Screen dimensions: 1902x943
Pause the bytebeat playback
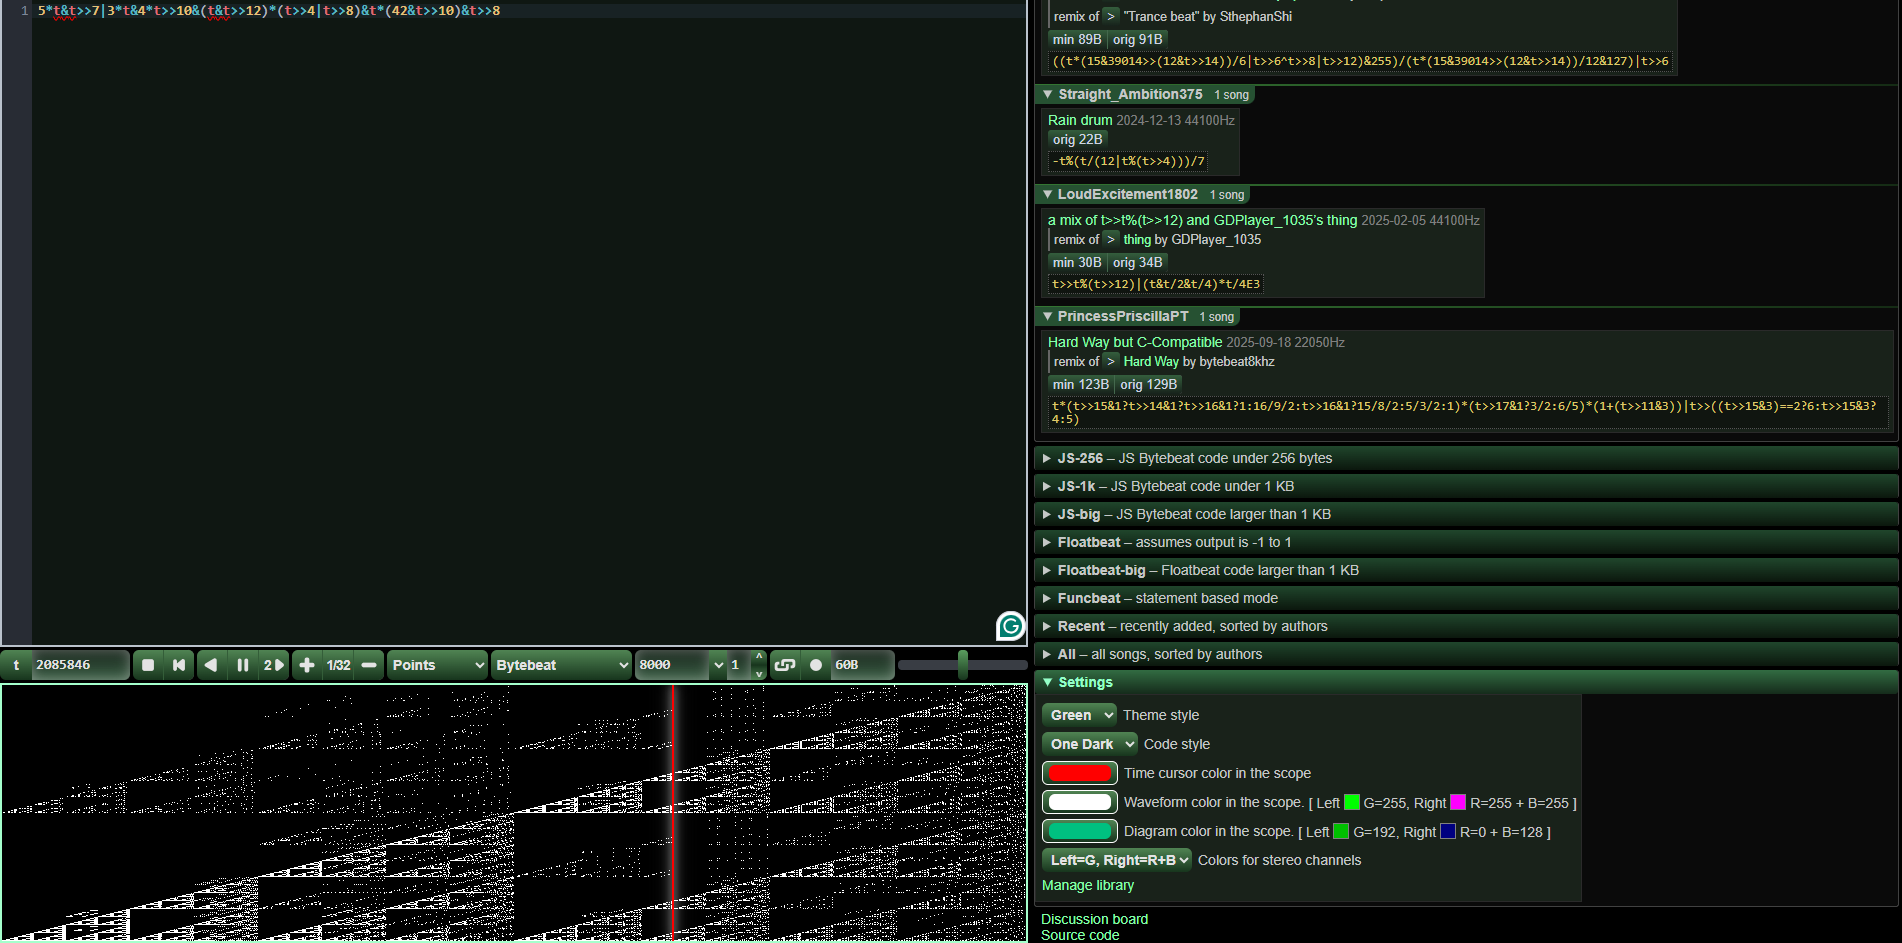[x=242, y=665]
